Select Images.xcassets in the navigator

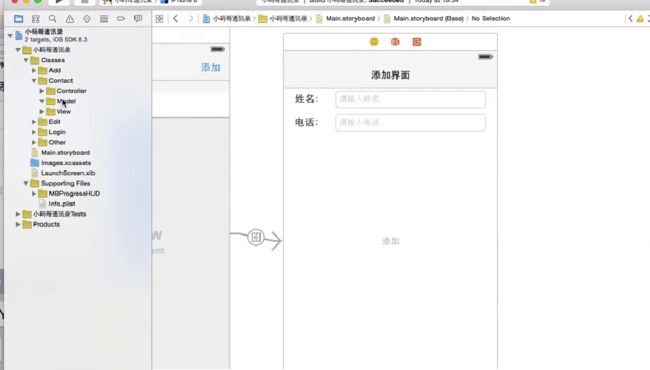[x=65, y=163]
